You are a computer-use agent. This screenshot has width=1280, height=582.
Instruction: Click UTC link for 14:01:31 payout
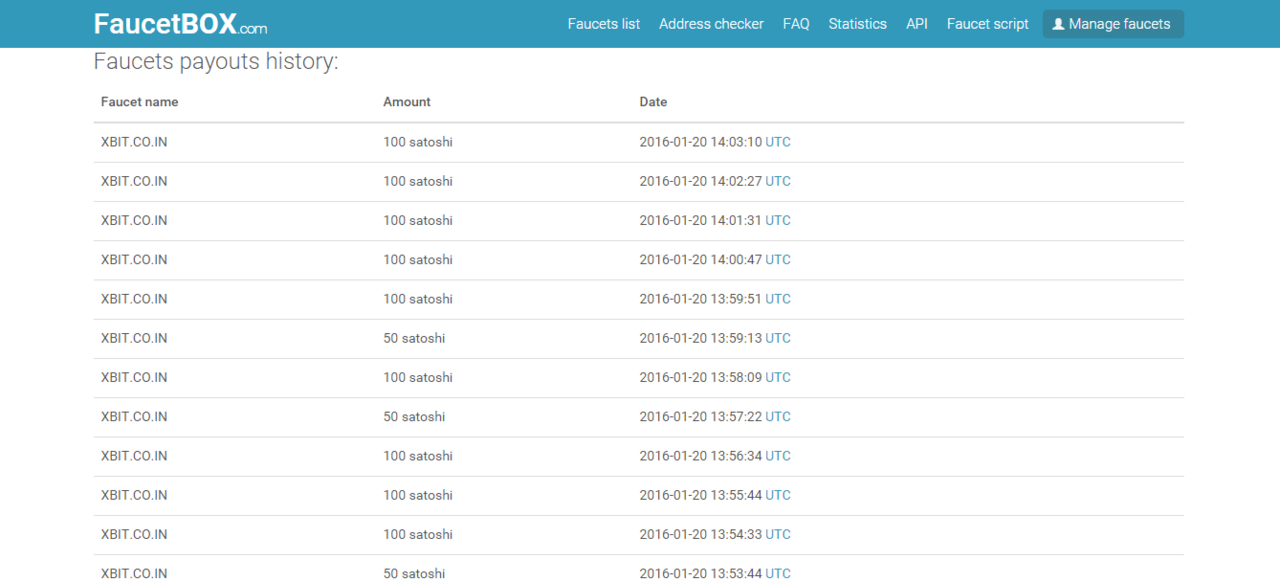click(x=777, y=220)
